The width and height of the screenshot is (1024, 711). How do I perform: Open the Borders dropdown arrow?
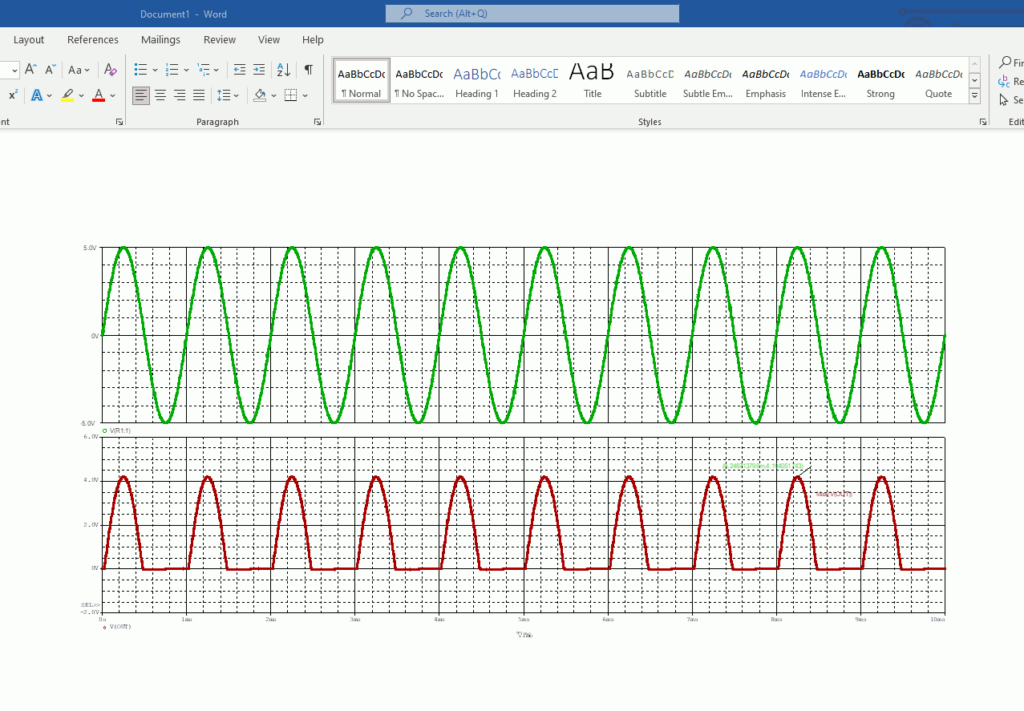305,95
